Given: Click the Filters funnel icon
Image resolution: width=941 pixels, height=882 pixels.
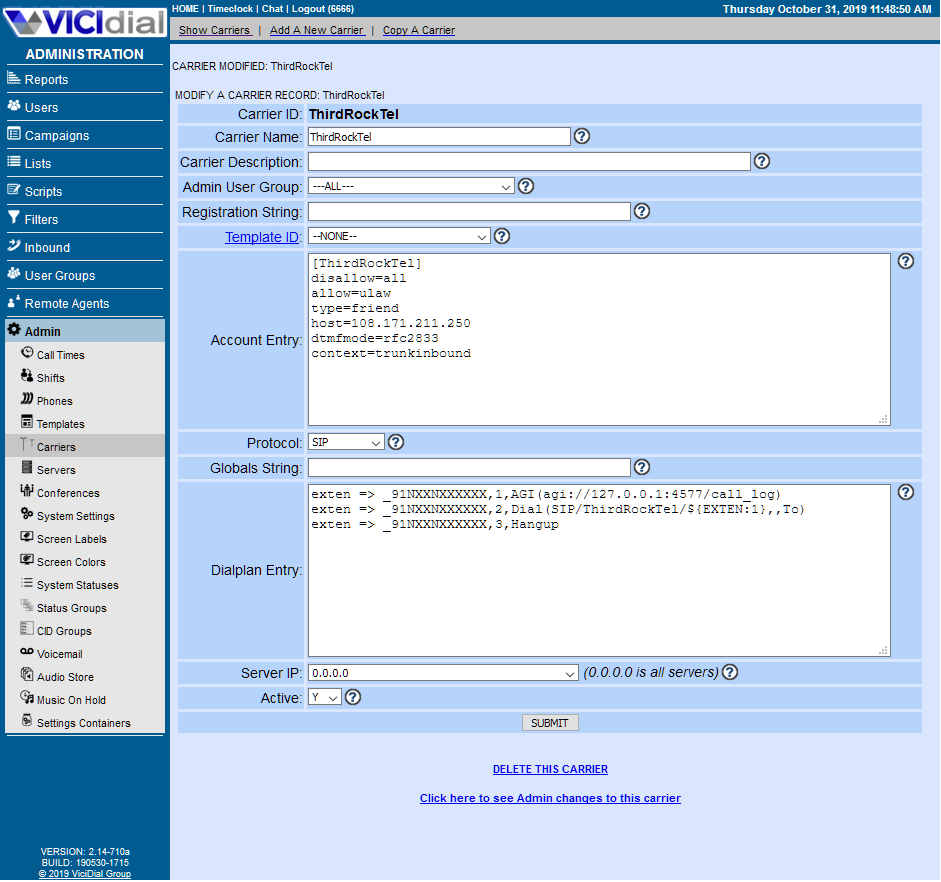Looking at the screenshot, I should [x=14, y=218].
